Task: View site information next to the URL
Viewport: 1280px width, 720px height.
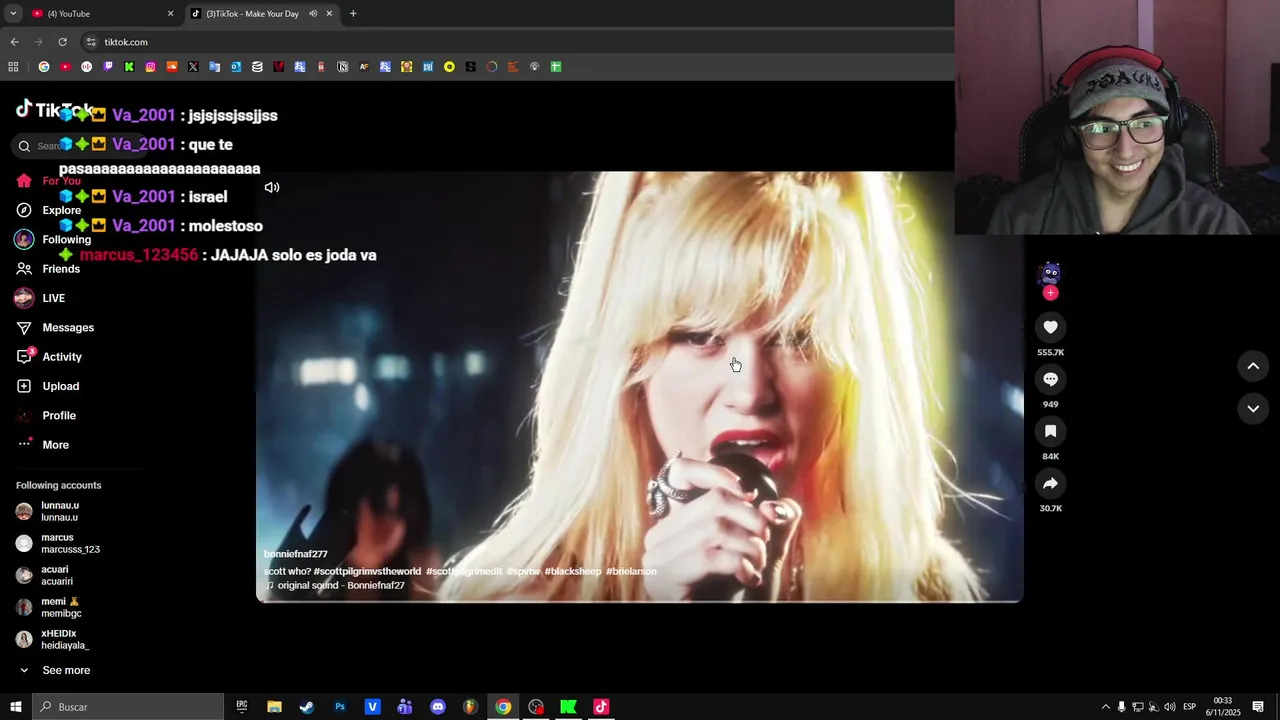Action: pyautogui.click(x=91, y=42)
